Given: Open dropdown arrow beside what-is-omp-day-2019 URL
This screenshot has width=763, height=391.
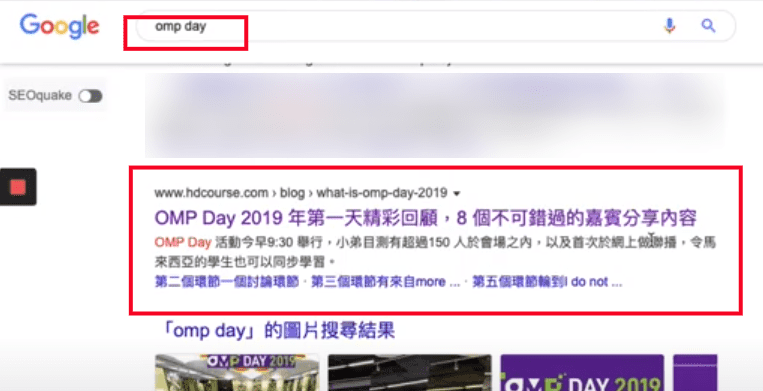Looking at the screenshot, I should click(456, 194).
